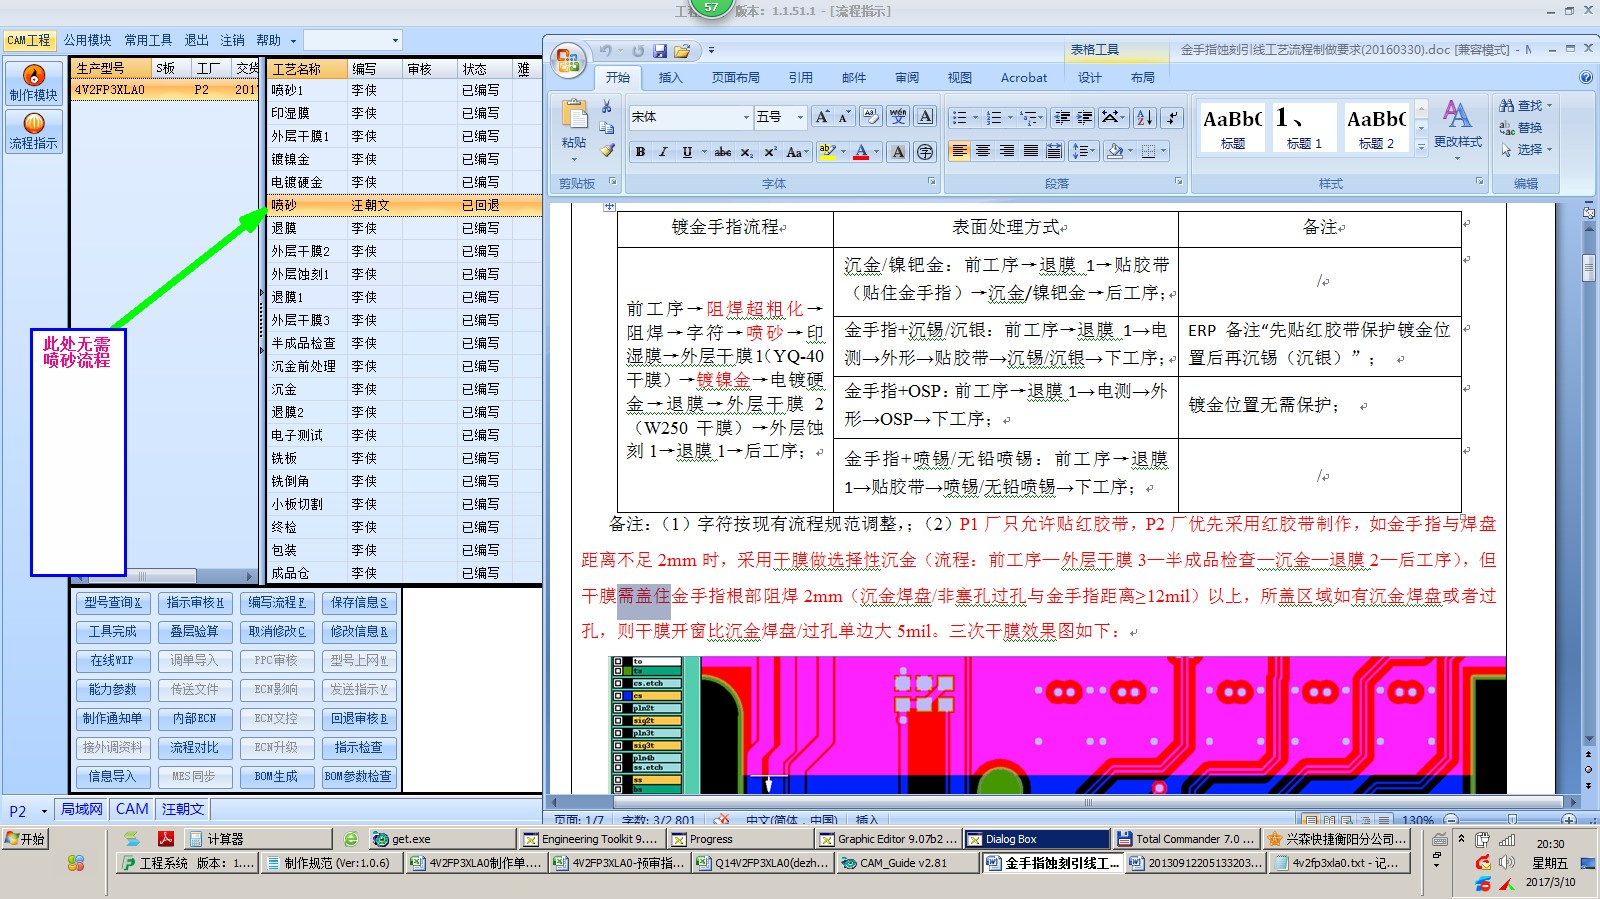
Task: Click the Word Office button orb
Action: click(568, 61)
